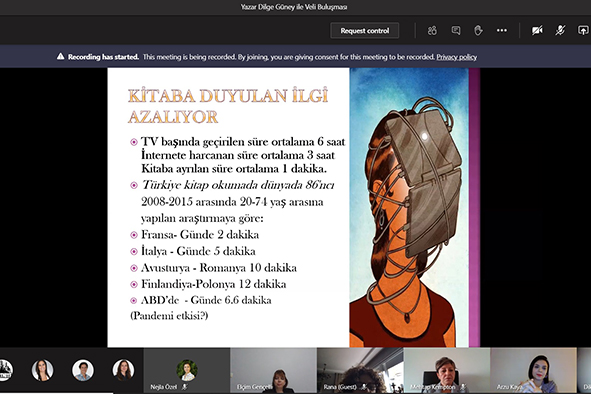Screen dimensions: 591x394
Task: Click Nejla Özel's muted microphone icon
Action: point(184,387)
